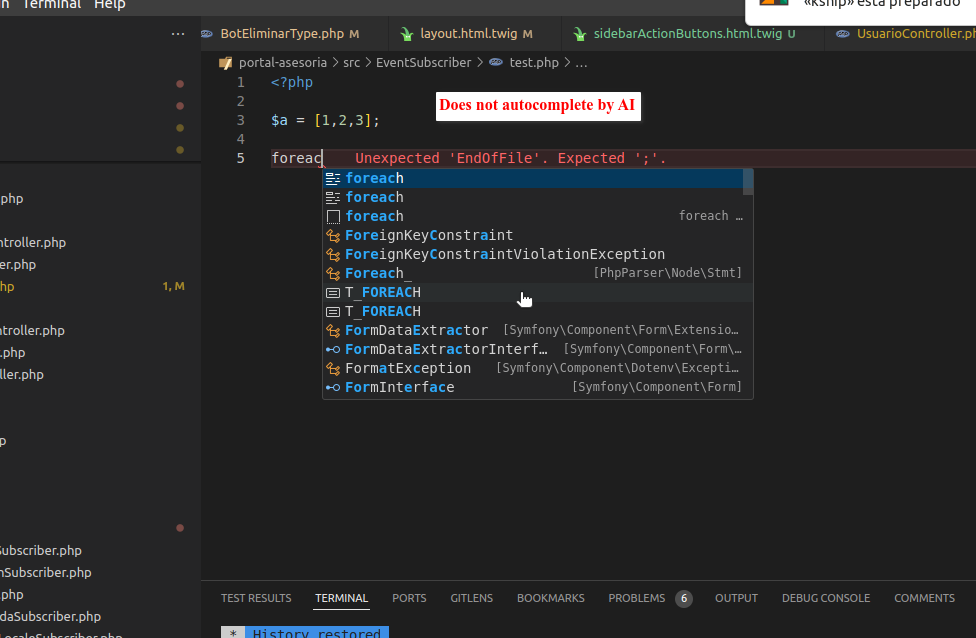Image resolution: width=976 pixels, height=638 pixels.
Task: Select the first foreach suggestion in list
Action: click(x=375, y=178)
